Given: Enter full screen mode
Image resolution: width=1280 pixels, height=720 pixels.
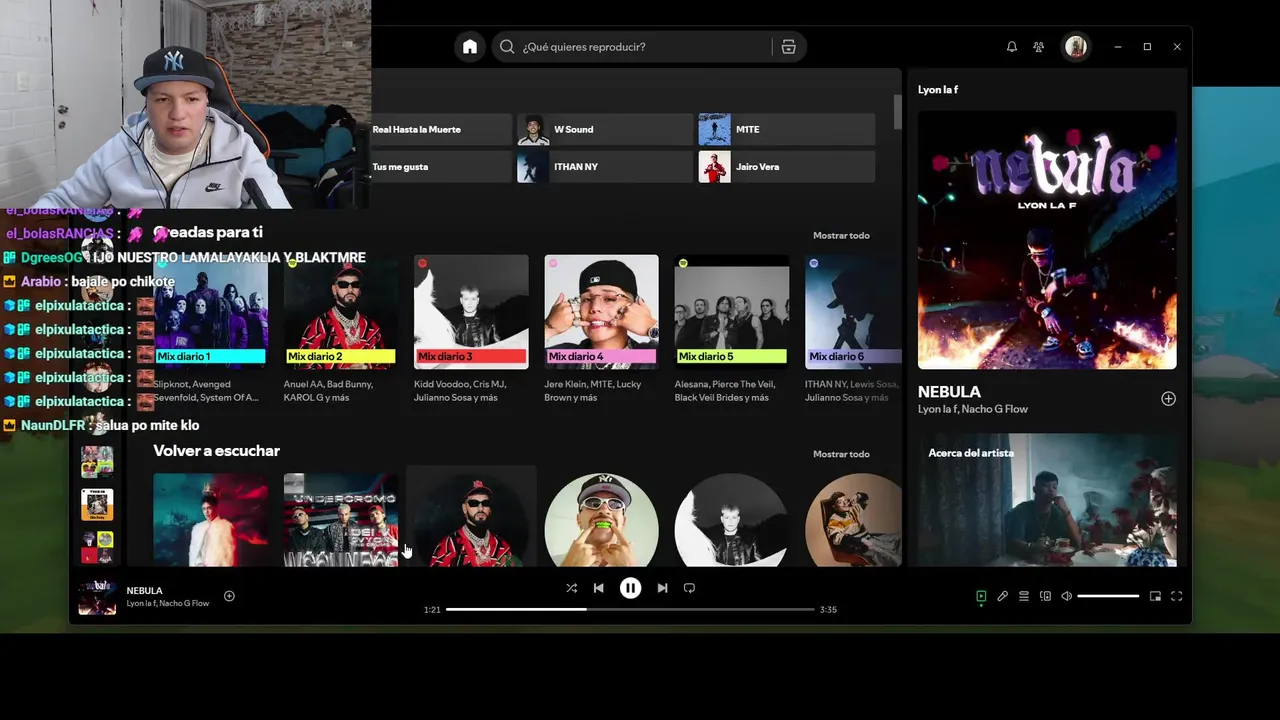Looking at the screenshot, I should pyautogui.click(x=1176, y=596).
